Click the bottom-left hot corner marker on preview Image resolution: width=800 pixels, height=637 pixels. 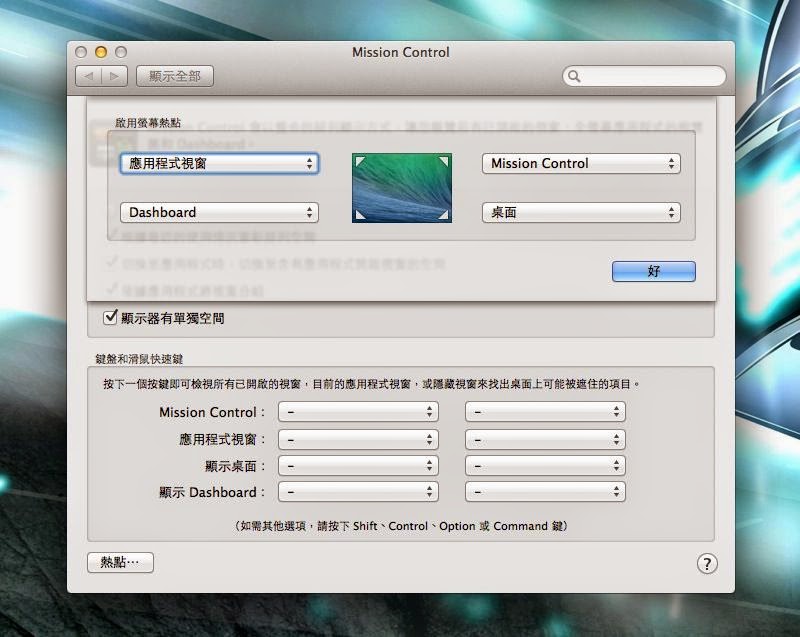(360, 214)
